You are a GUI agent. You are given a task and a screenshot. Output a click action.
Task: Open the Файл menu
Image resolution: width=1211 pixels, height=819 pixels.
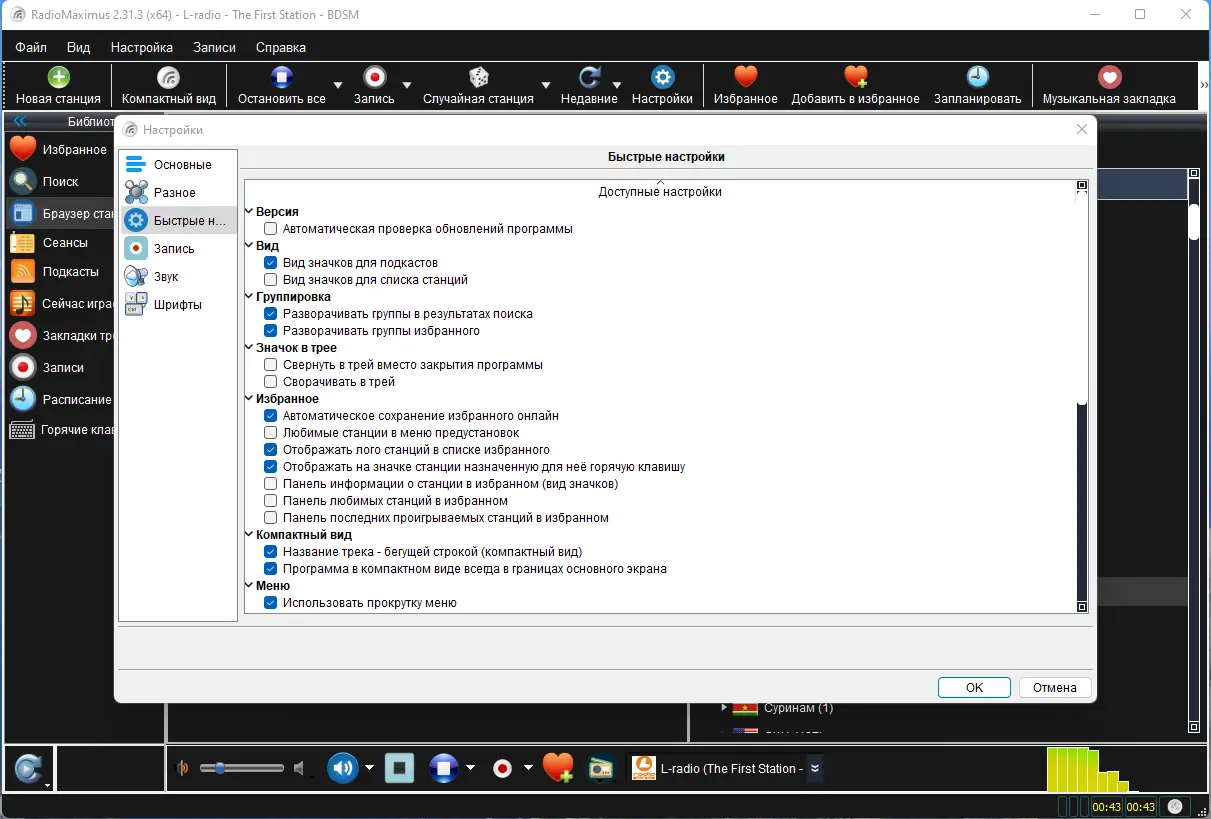(31, 47)
